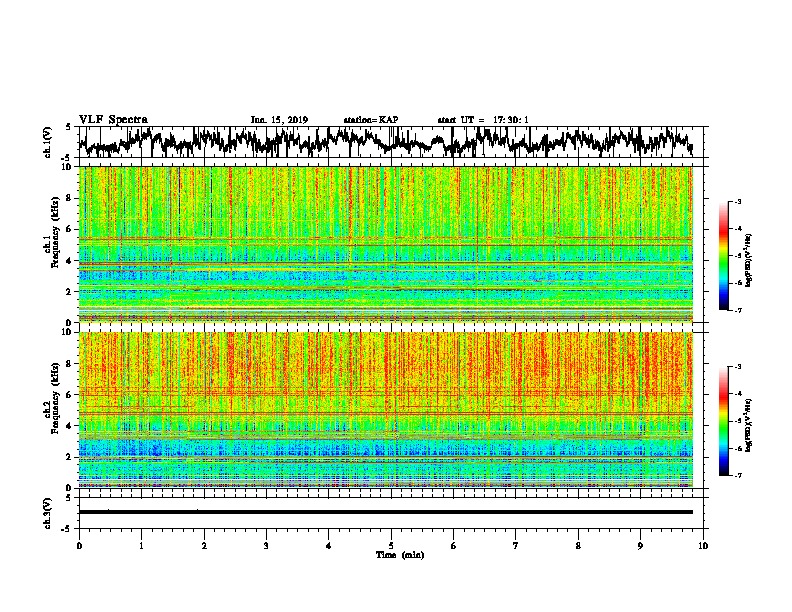Click tick "4" on the Time axis
Viewport: 792px width, 612px height.
pyautogui.click(x=328, y=546)
